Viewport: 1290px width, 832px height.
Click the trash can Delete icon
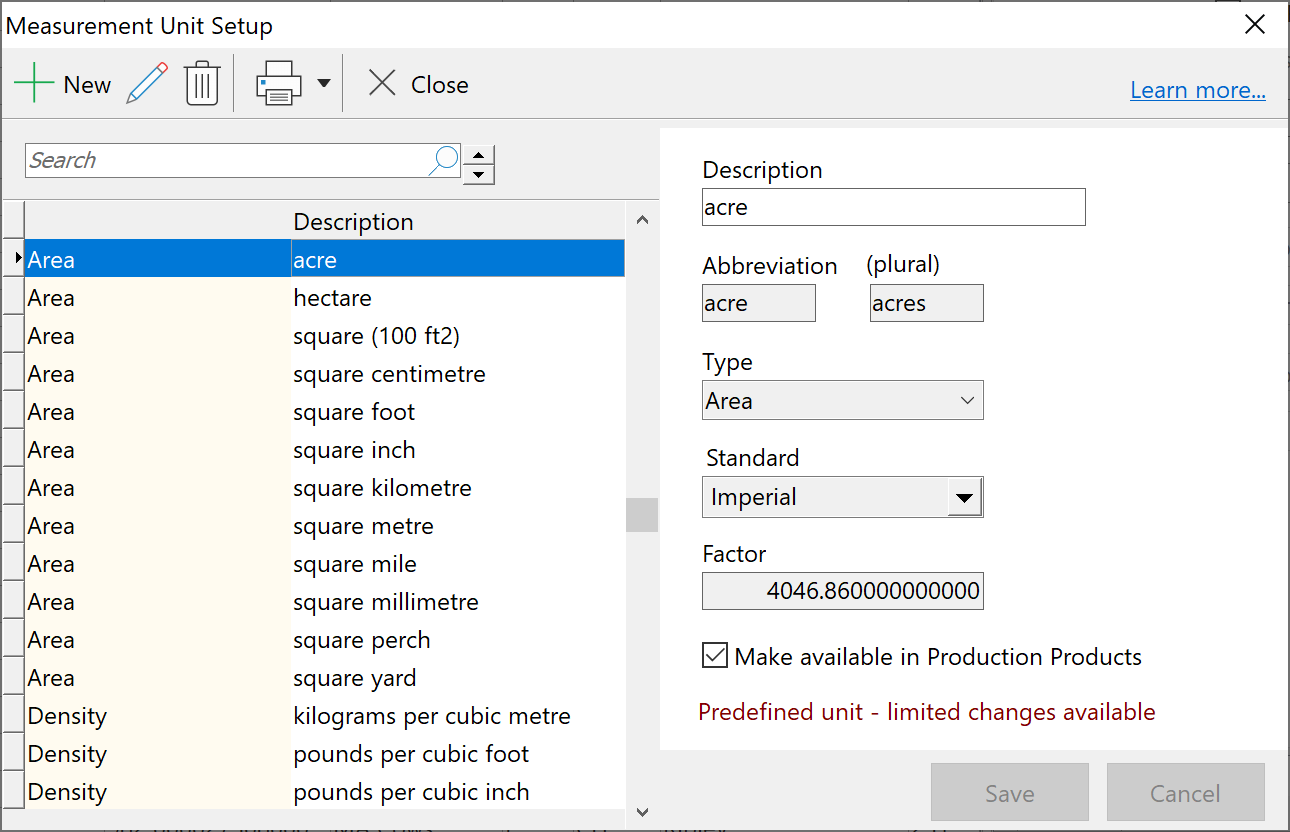point(202,84)
